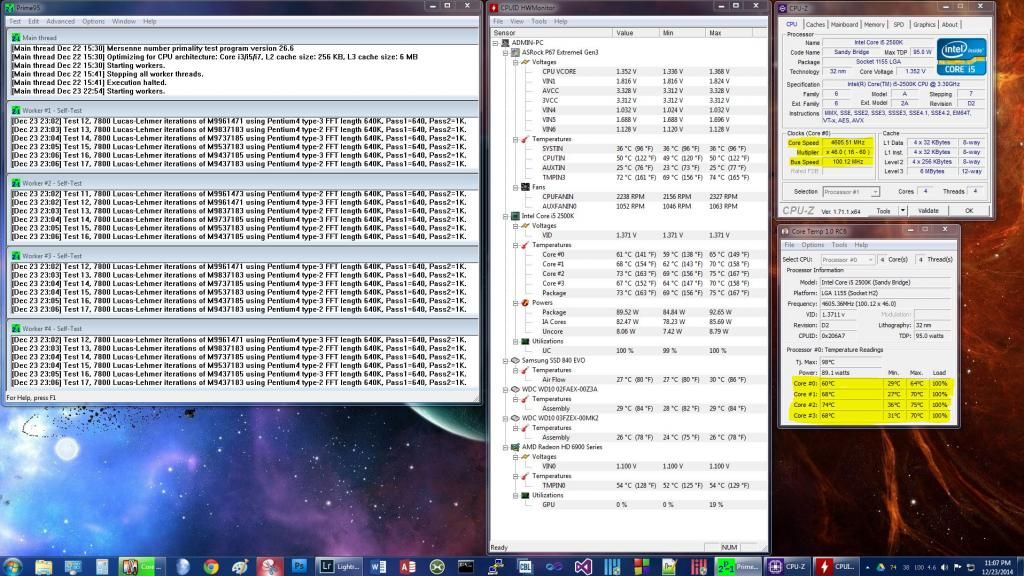
Task: Switch to the Graphics tab in CPU-Z
Action: pos(924,25)
